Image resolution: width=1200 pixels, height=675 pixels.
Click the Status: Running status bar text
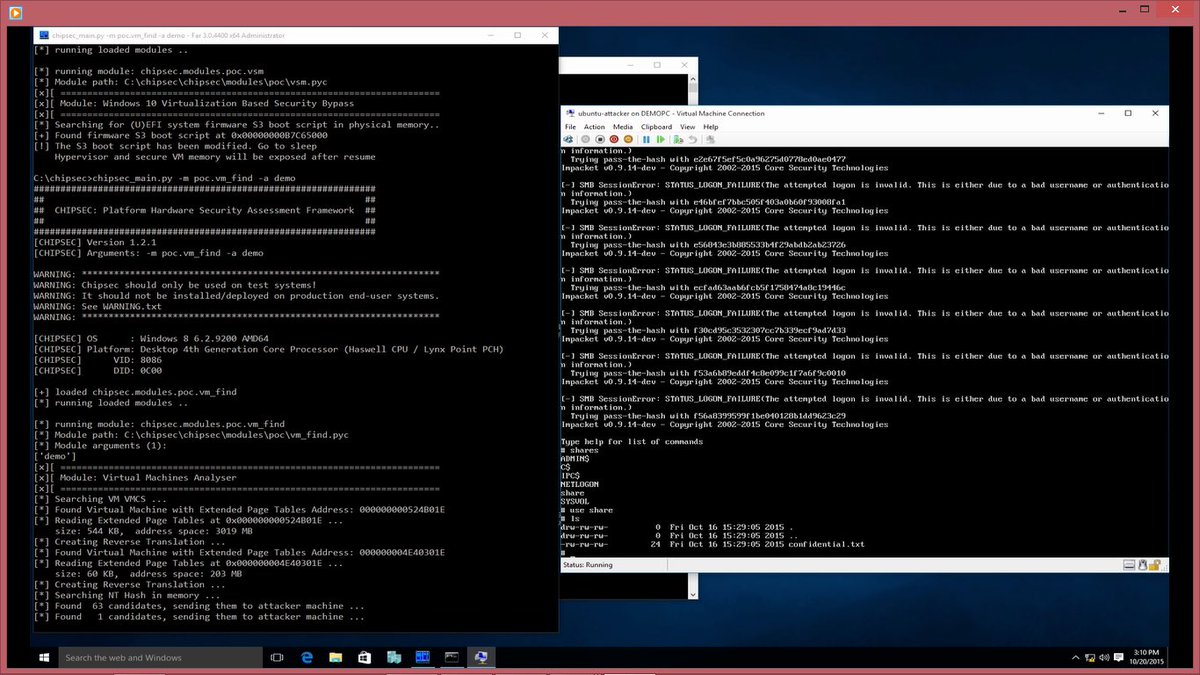pyautogui.click(x=588, y=565)
